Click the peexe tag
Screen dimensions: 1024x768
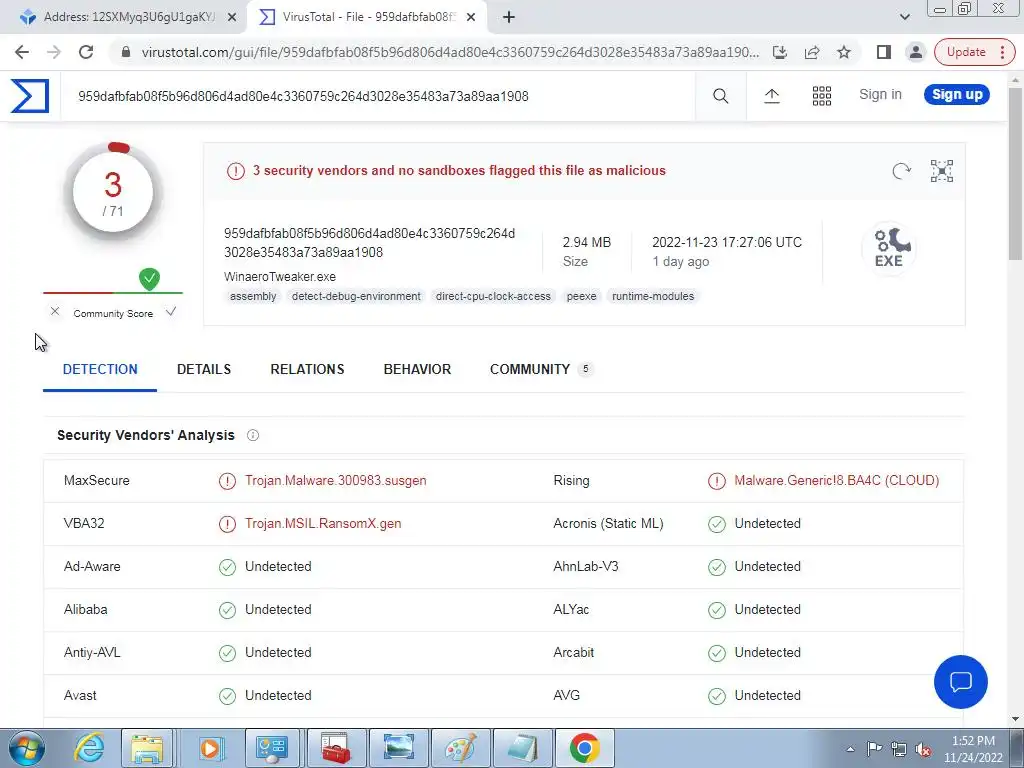pos(581,296)
